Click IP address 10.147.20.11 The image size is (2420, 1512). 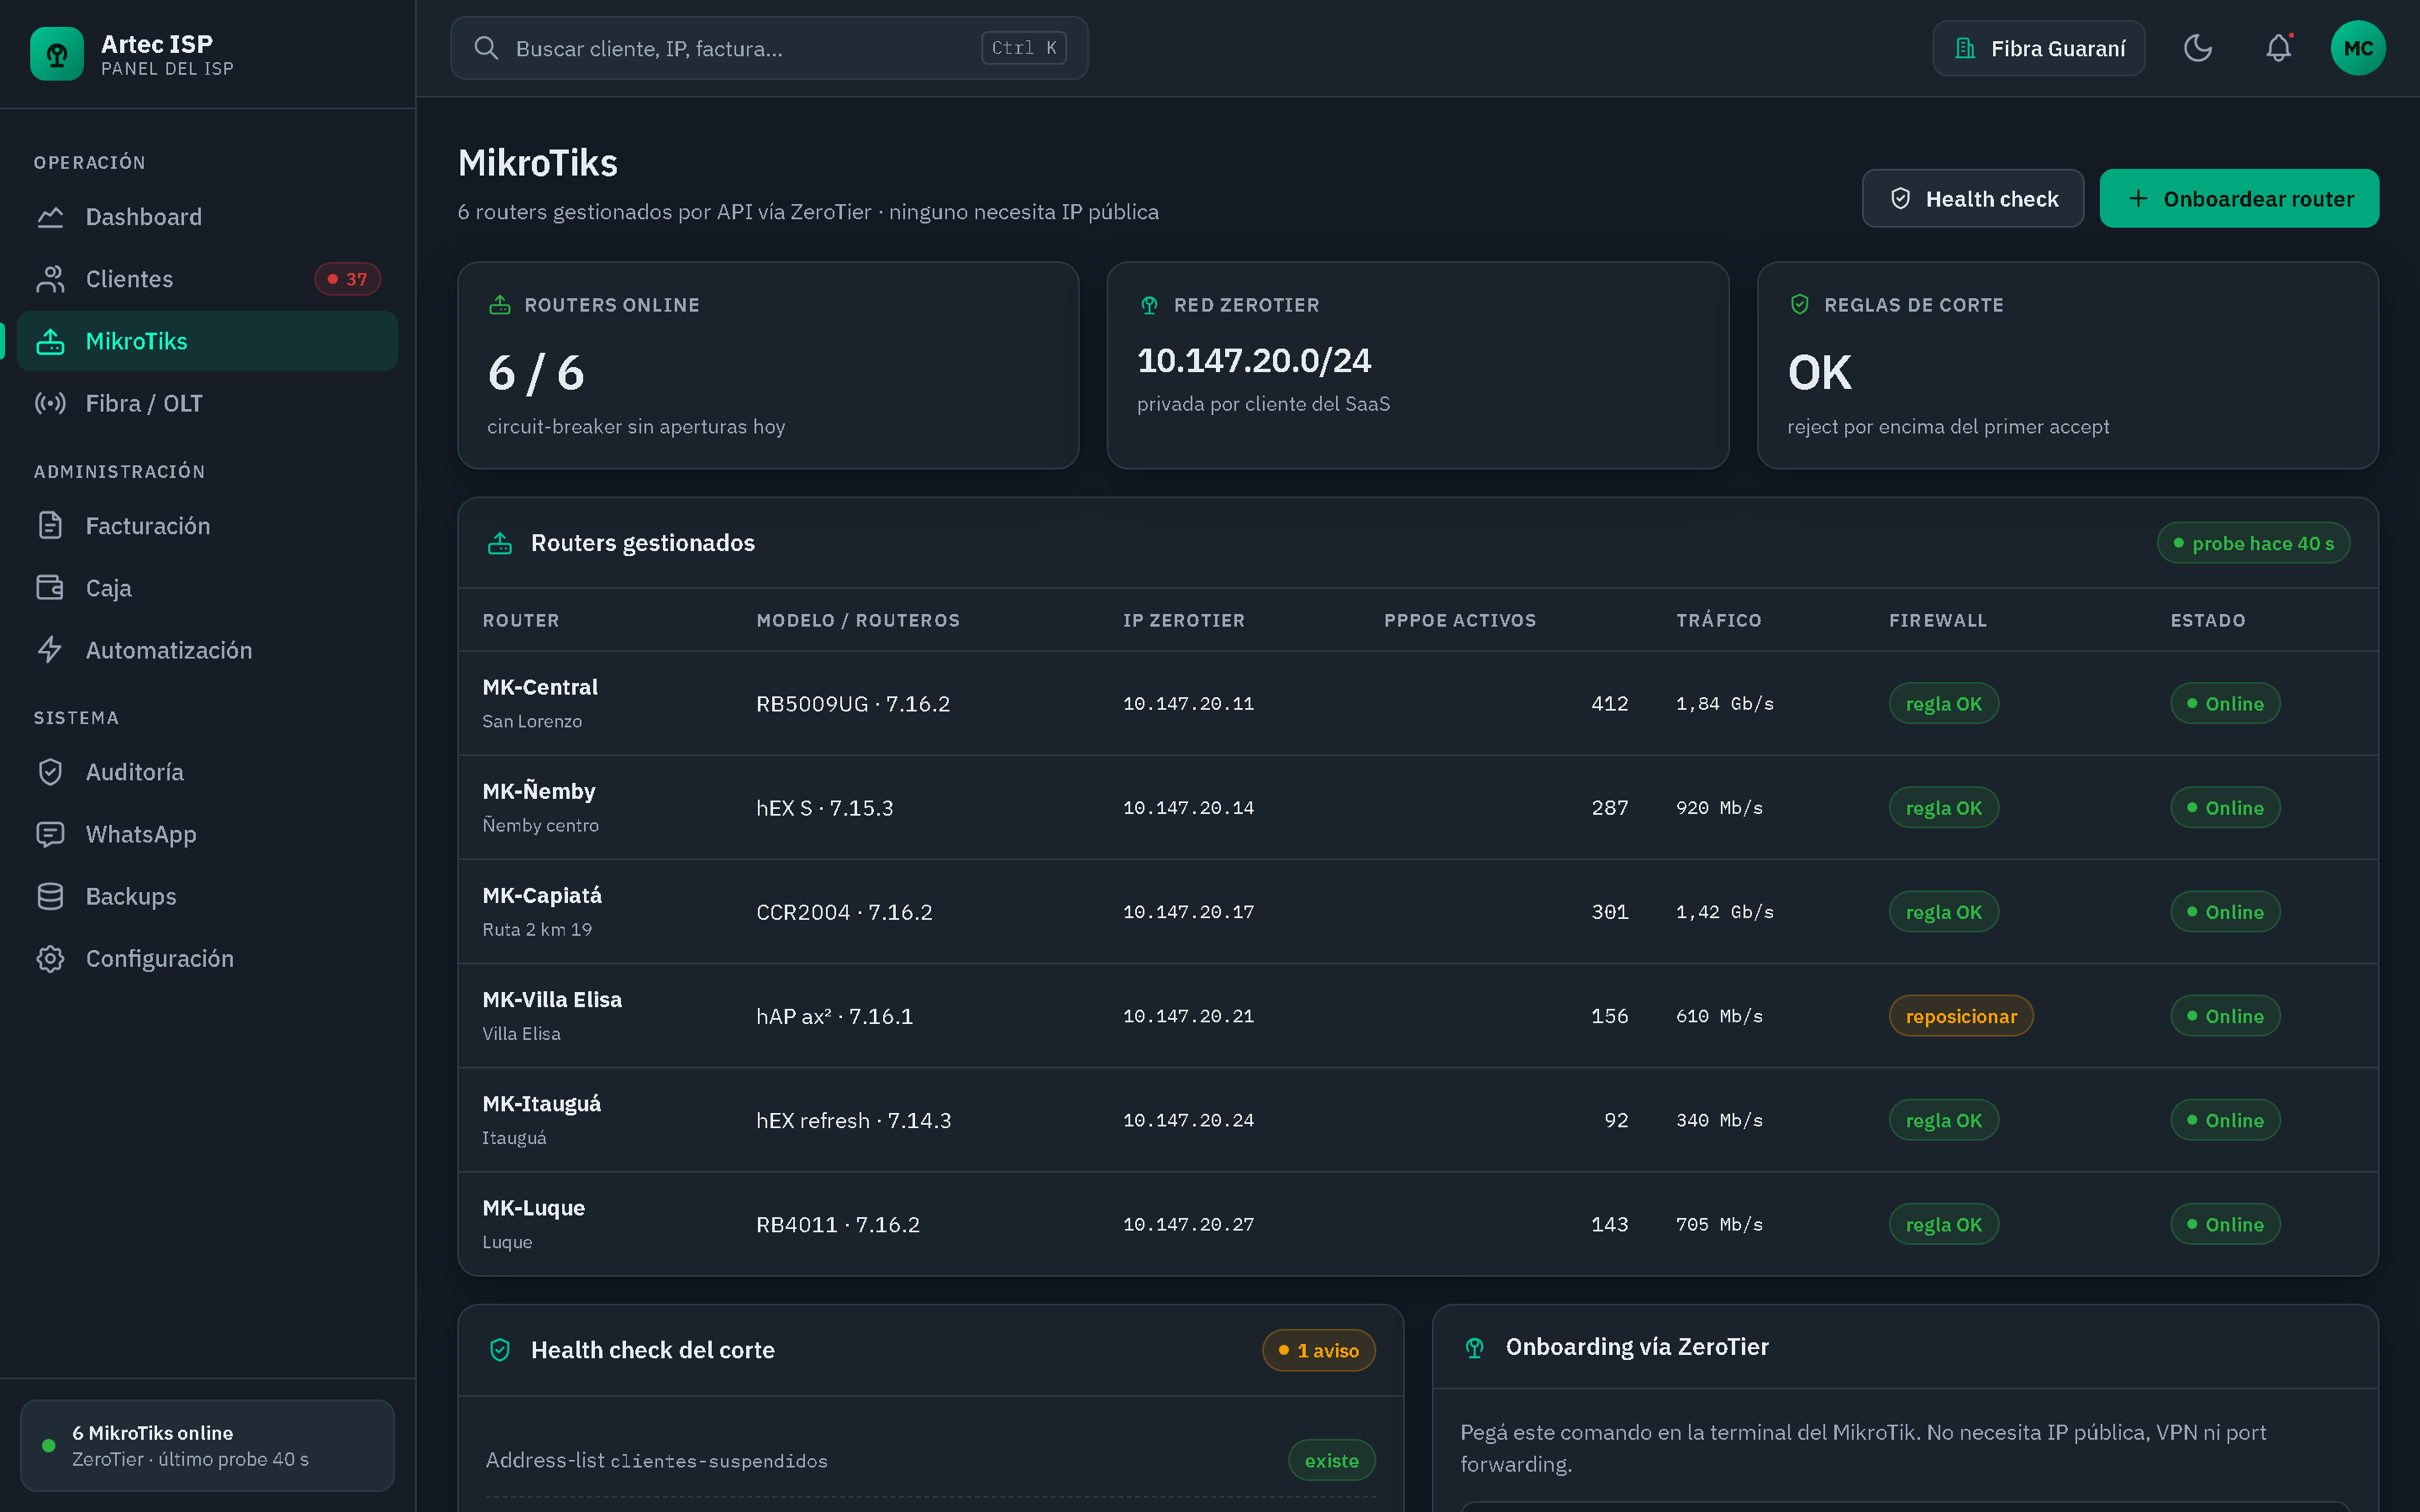[1188, 703]
